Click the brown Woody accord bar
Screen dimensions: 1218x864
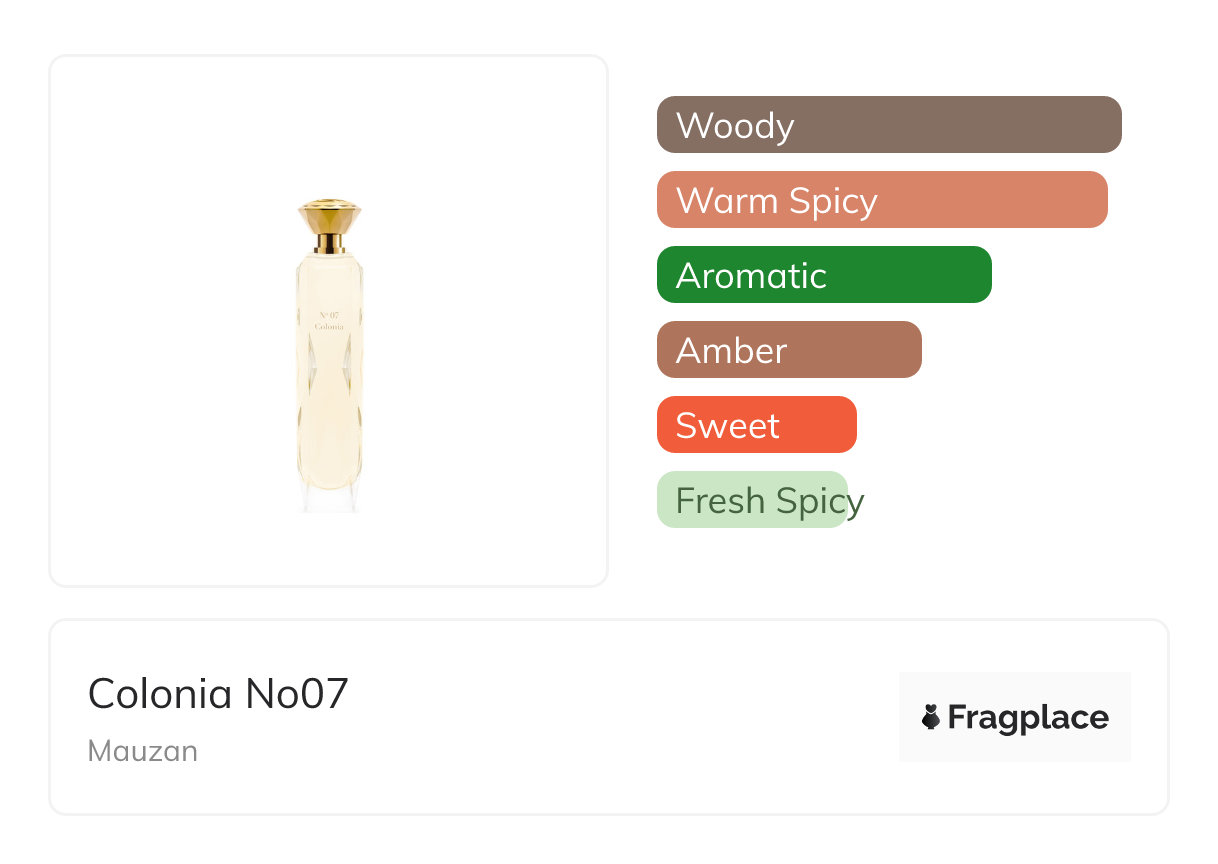tap(888, 125)
